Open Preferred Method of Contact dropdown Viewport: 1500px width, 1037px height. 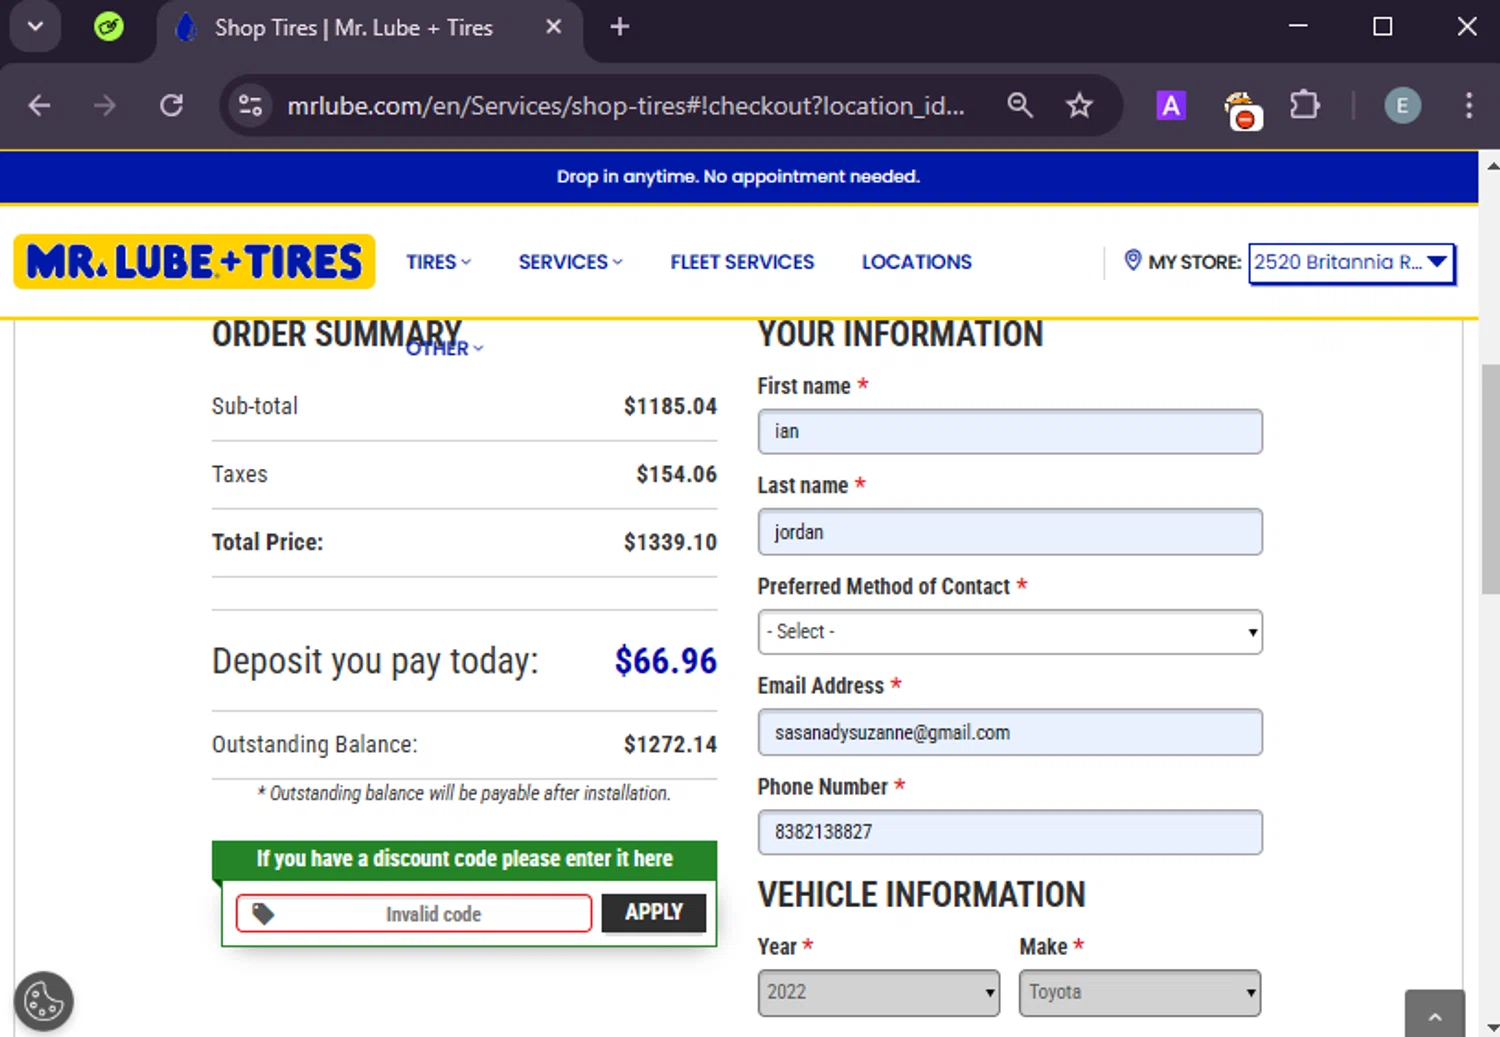(1010, 632)
